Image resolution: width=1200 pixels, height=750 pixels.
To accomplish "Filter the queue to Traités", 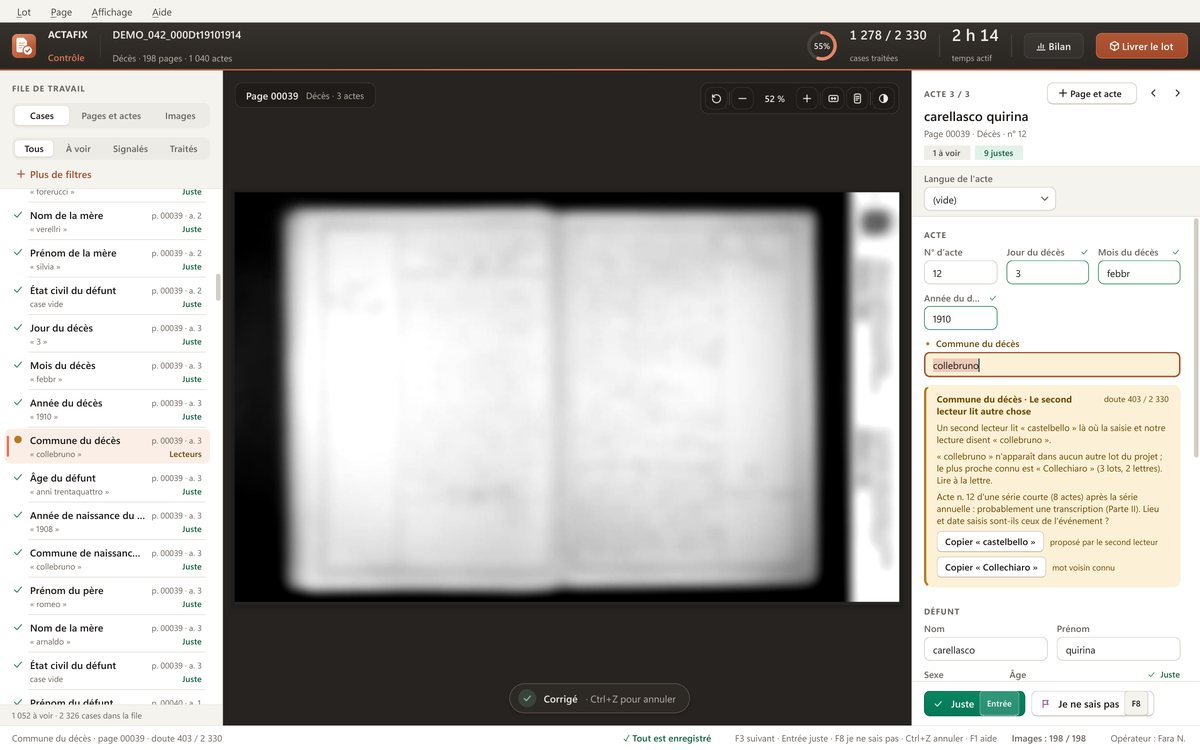I will pos(183,149).
